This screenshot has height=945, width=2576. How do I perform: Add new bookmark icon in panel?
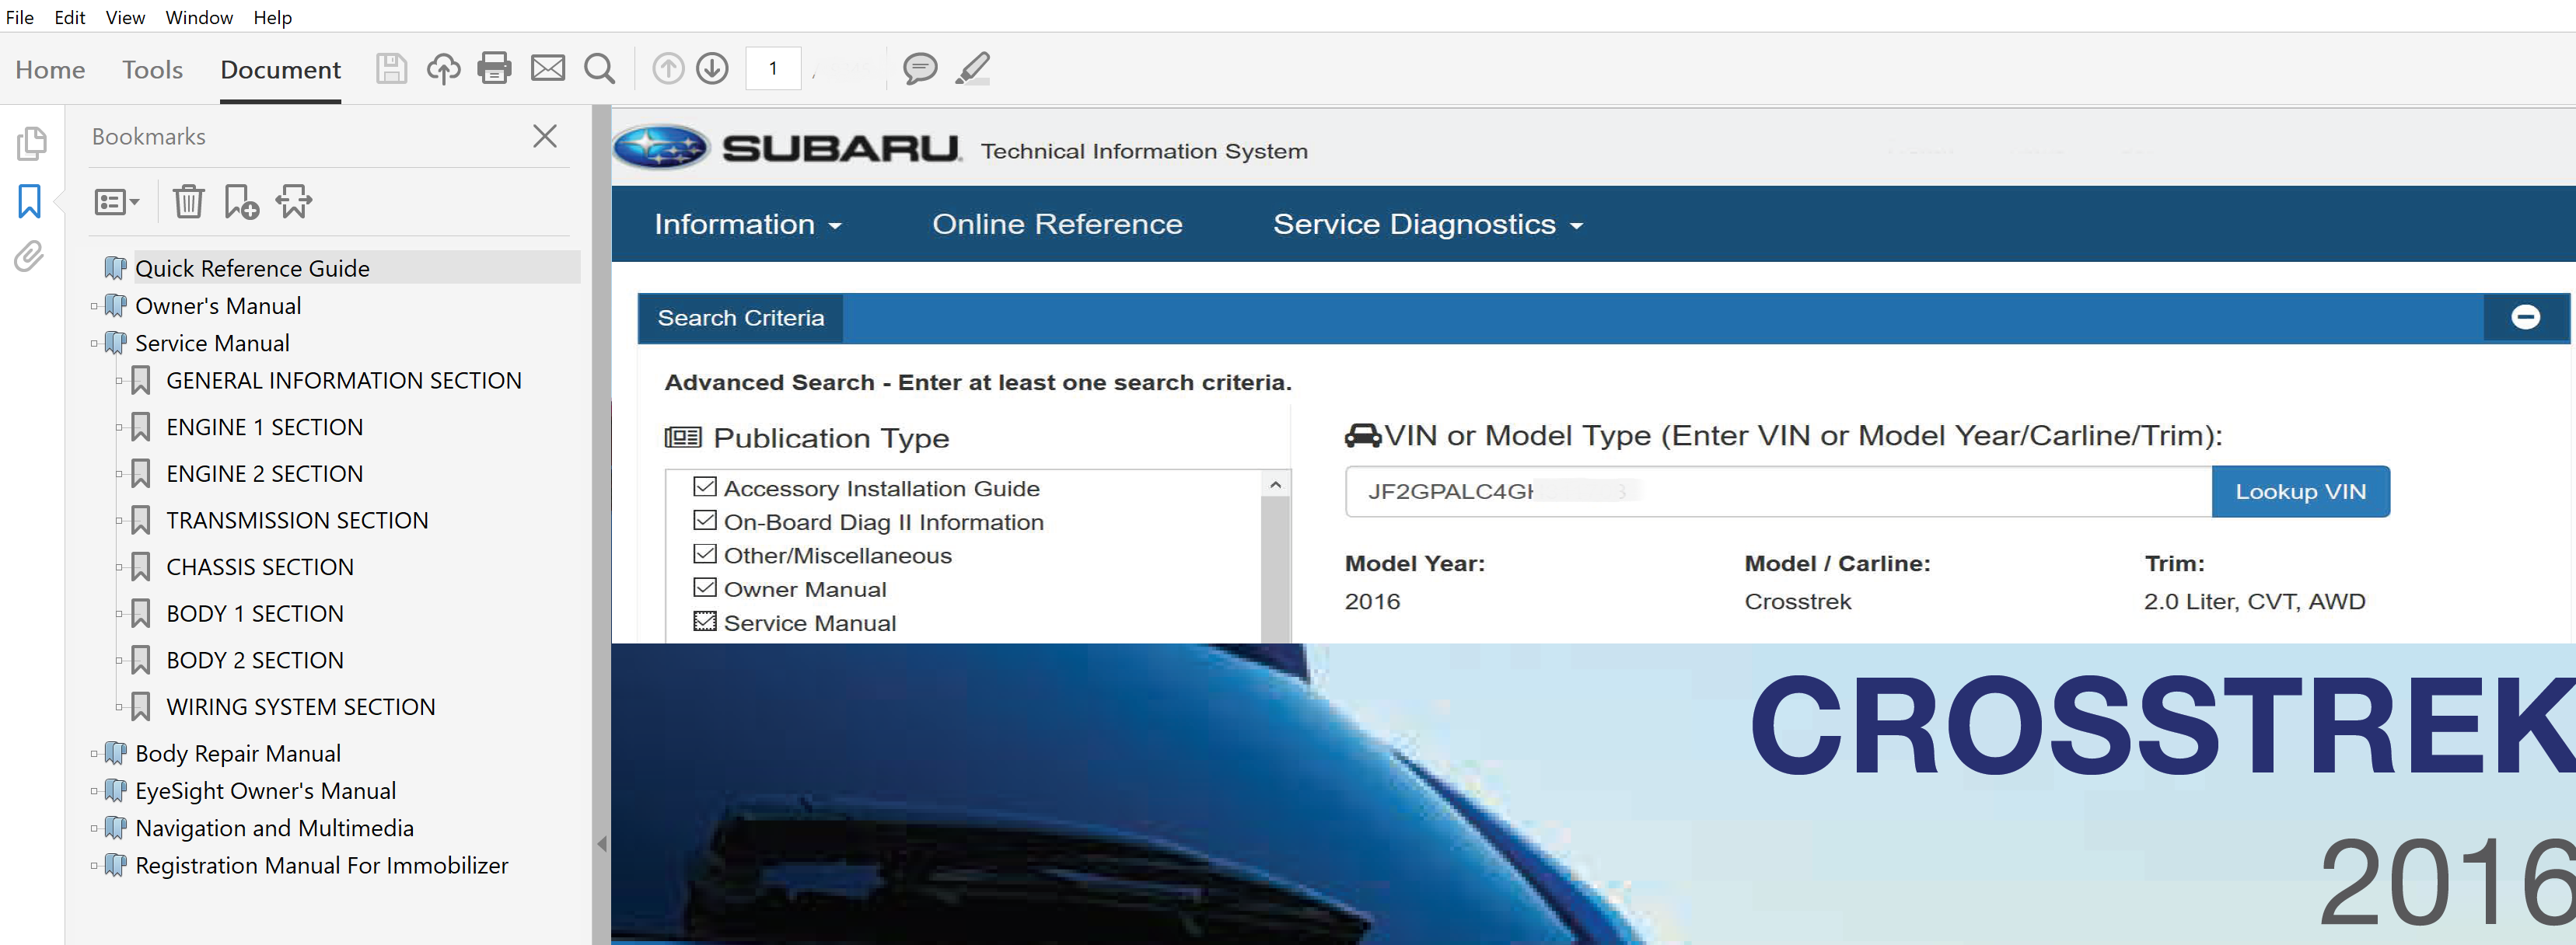(x=241, y=201)
